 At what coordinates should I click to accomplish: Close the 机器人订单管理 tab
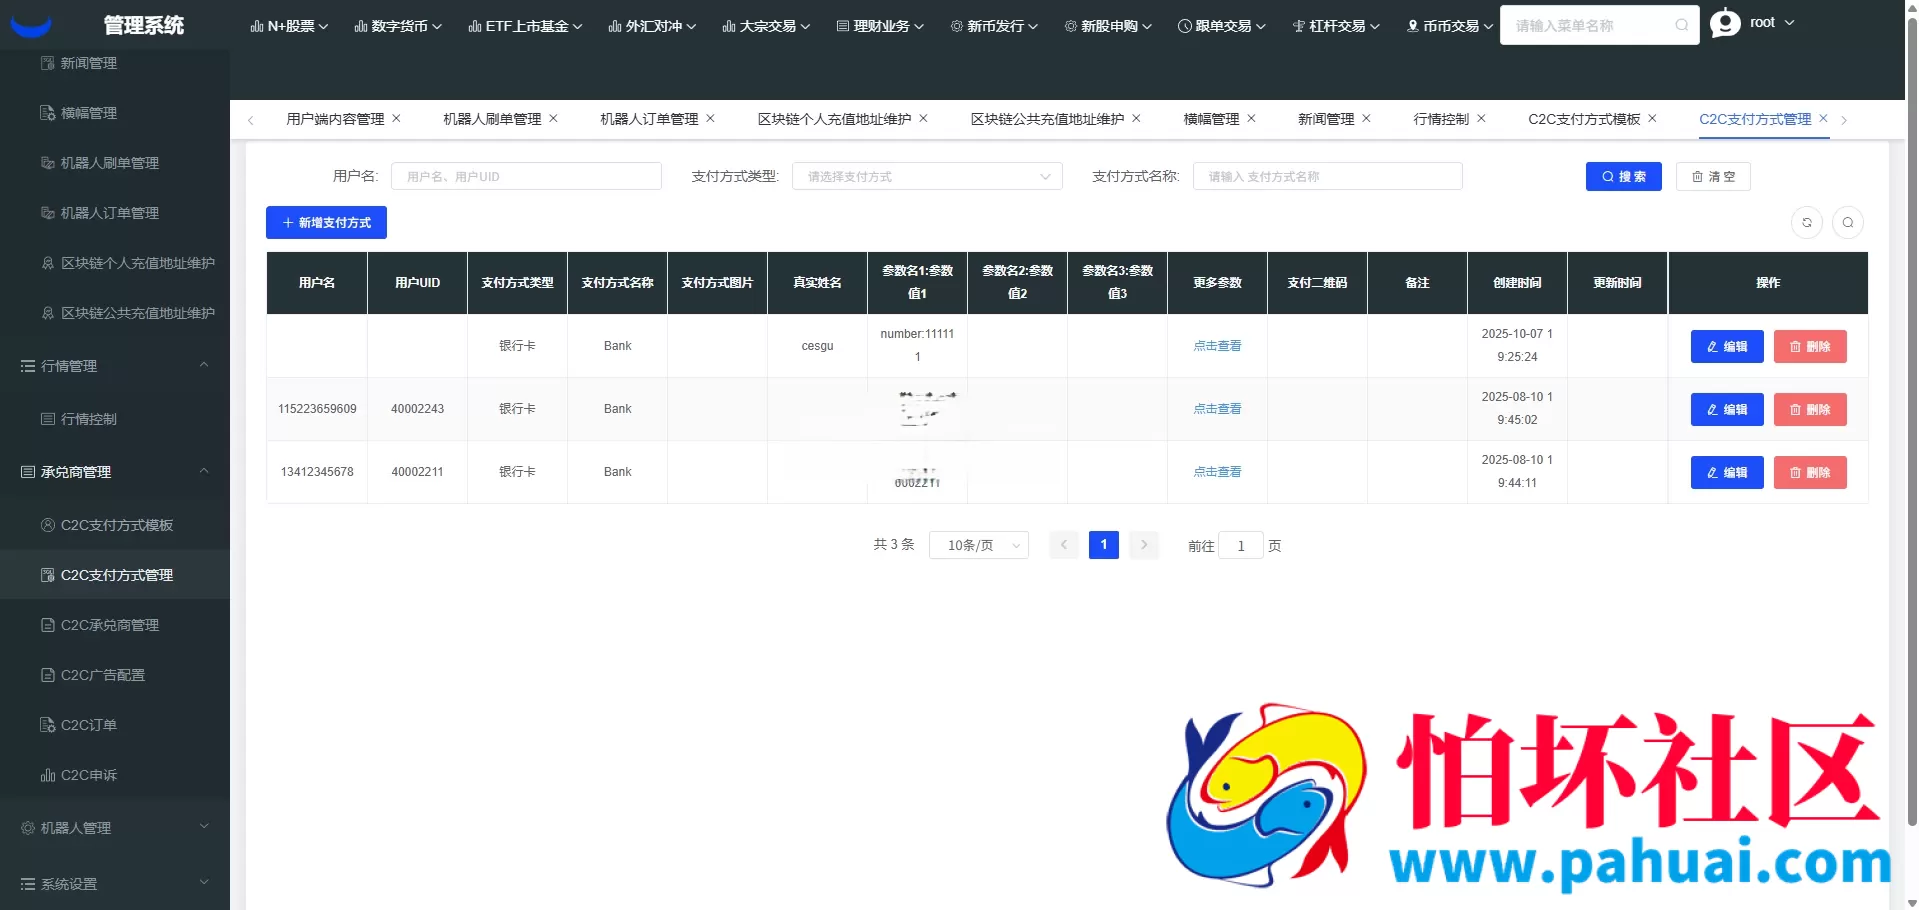pyautogui.click(x=710, y=118)
